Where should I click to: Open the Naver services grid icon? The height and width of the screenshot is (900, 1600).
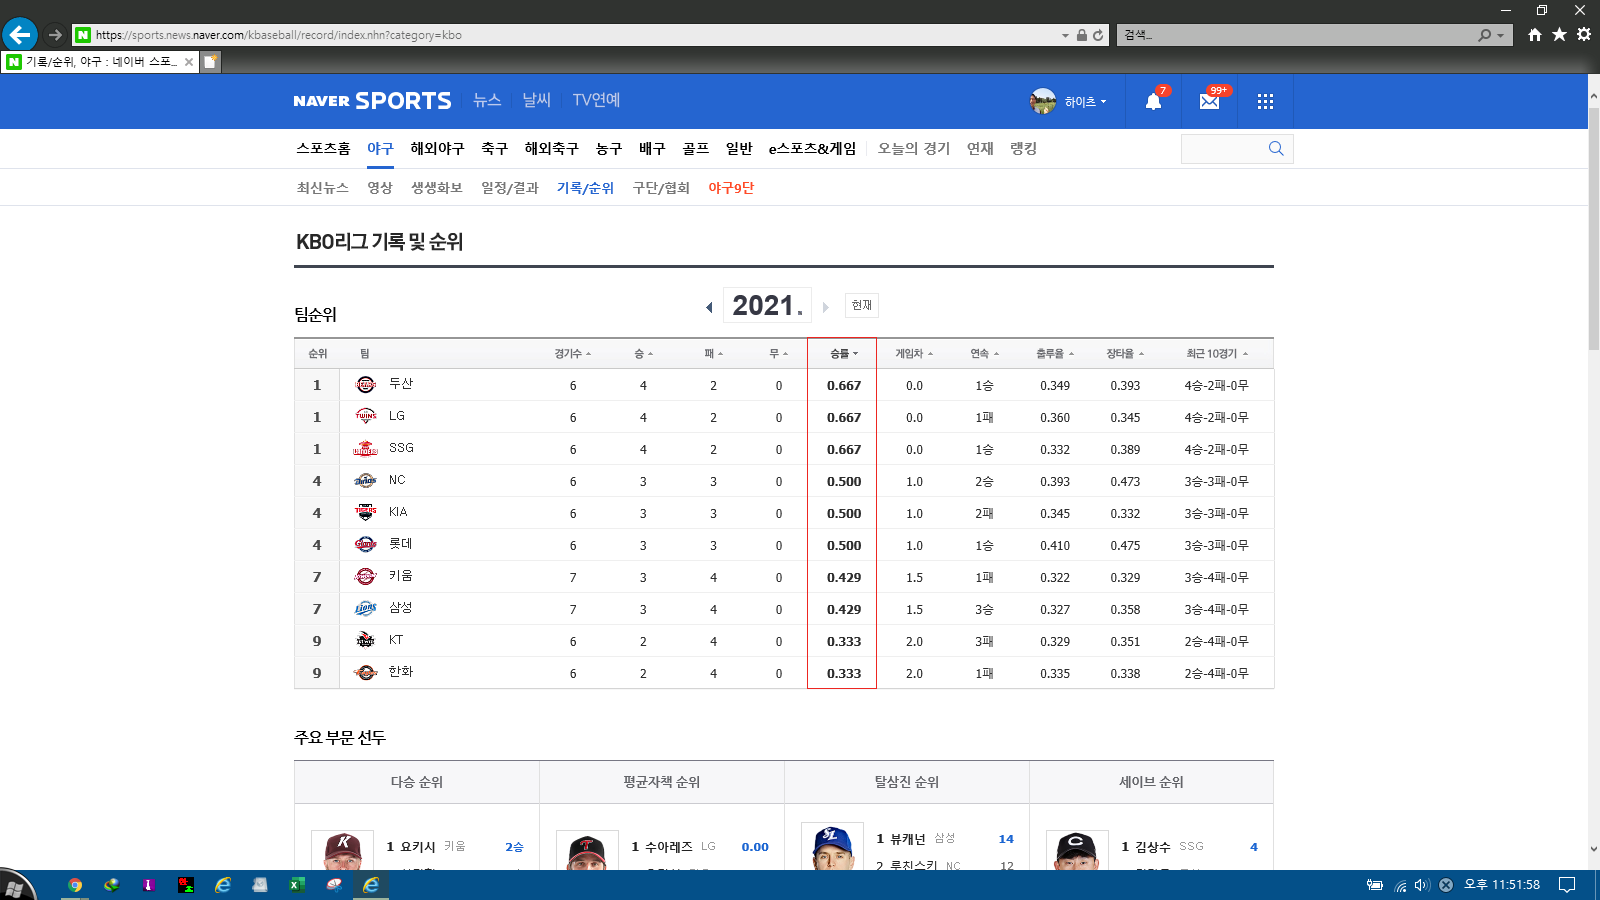(1265, 101)
